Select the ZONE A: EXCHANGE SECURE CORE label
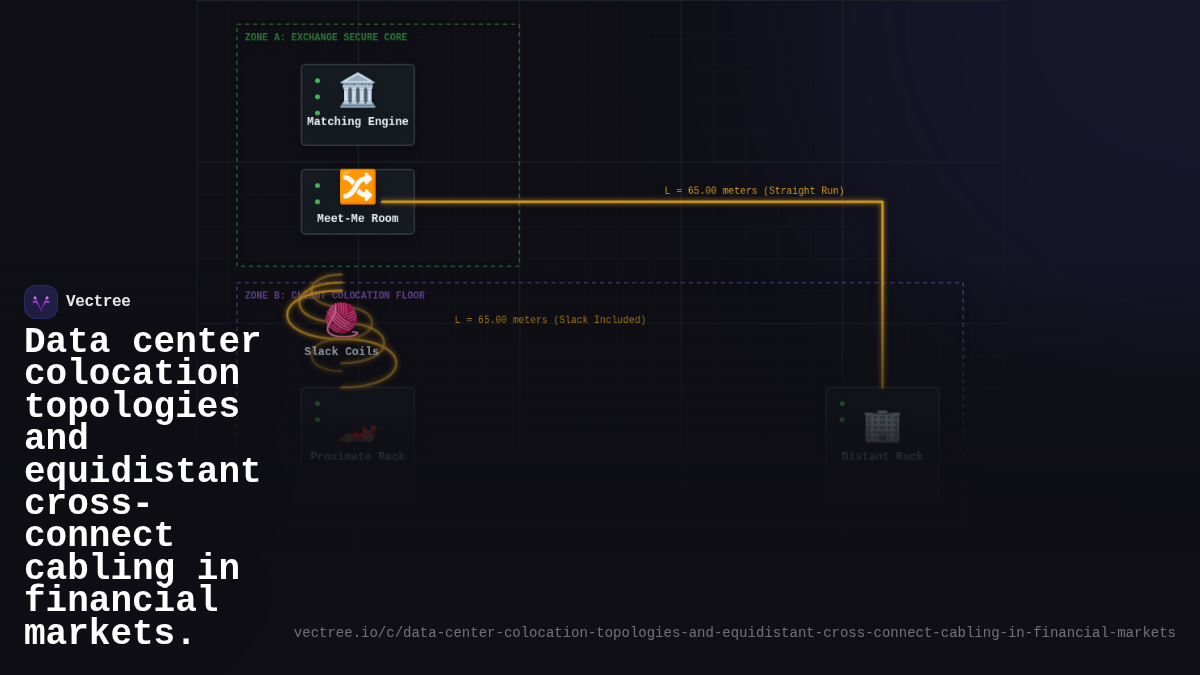The image size is (1200, 675). click(x=323, y=37)
